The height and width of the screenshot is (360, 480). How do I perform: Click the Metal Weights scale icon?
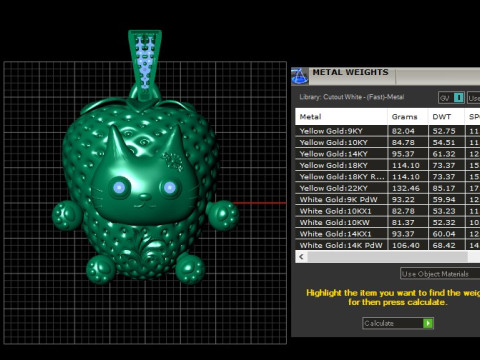(300, 76)
